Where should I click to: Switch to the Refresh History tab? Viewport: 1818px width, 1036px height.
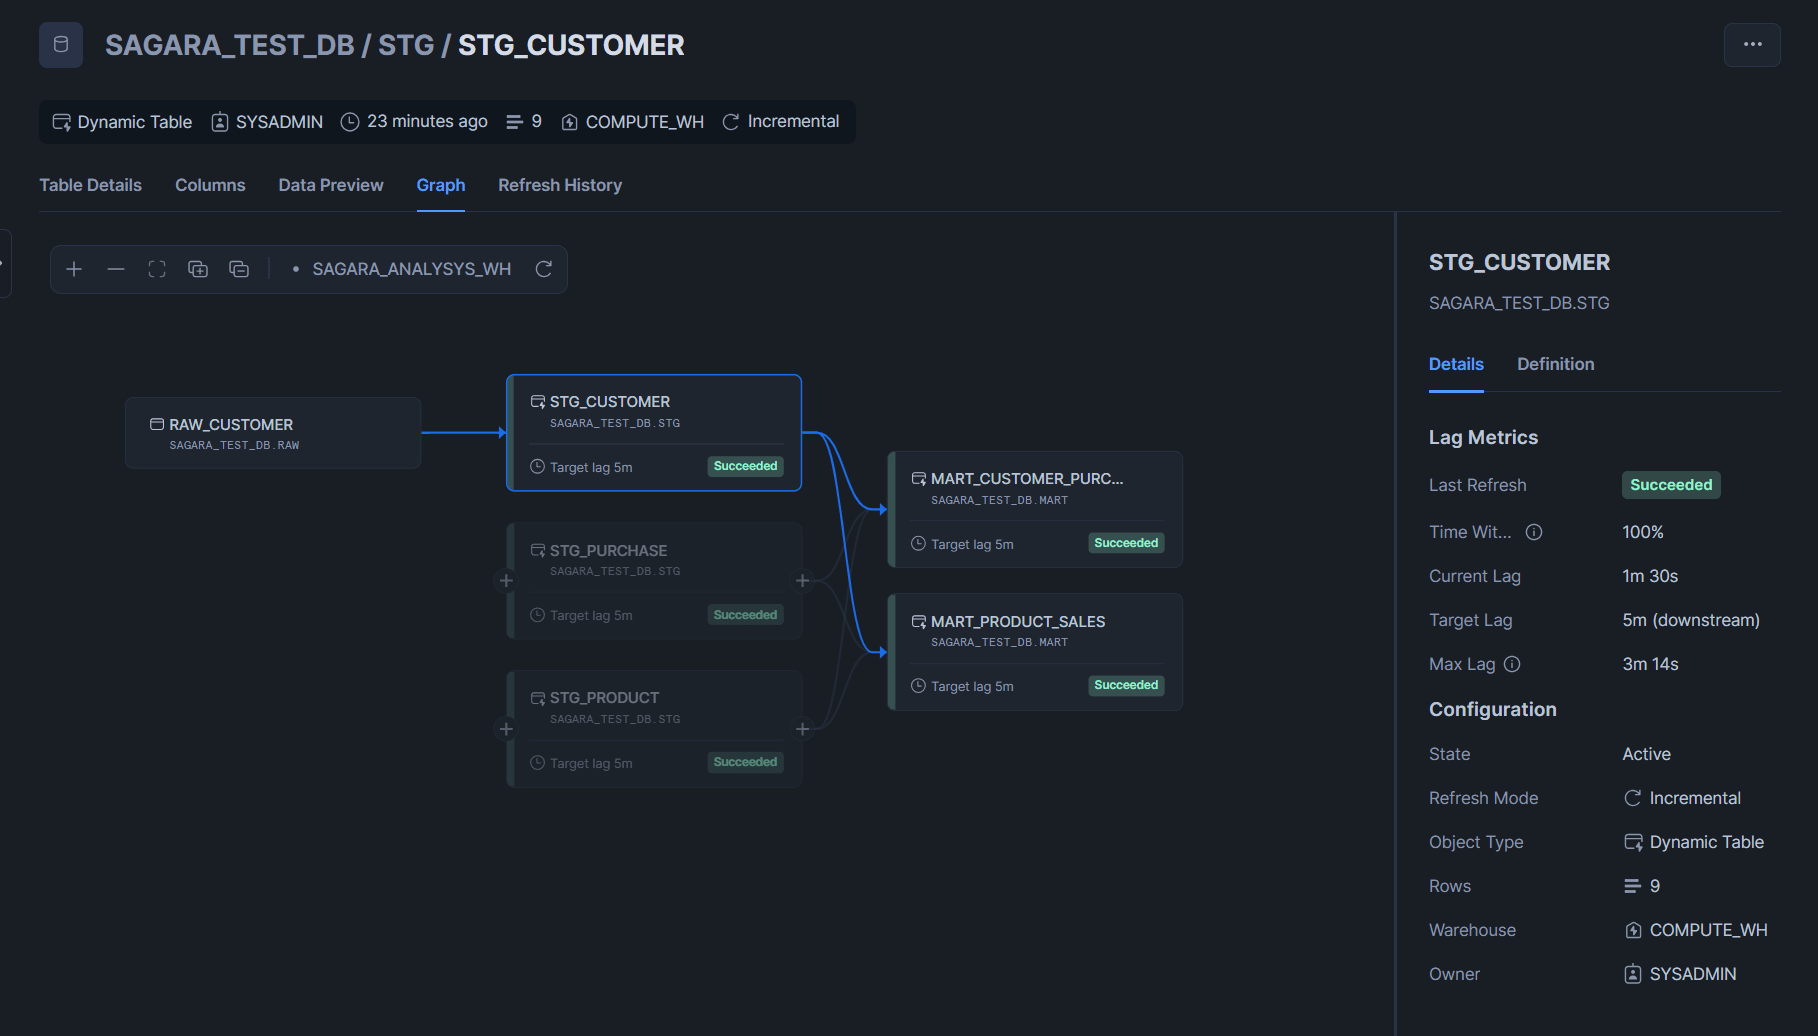coord(560,185)
